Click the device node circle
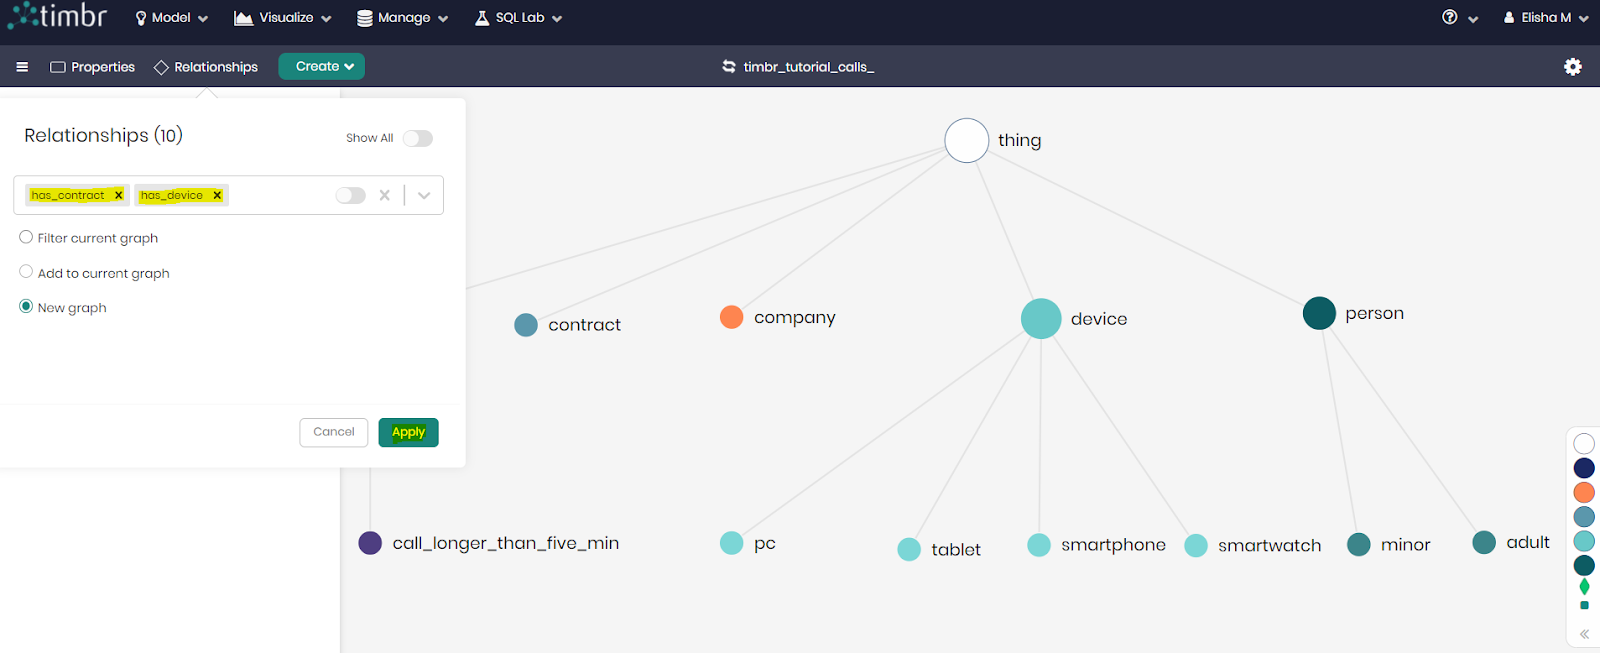This screenshot has height=653, width=1600. (x=1041, y=319)
